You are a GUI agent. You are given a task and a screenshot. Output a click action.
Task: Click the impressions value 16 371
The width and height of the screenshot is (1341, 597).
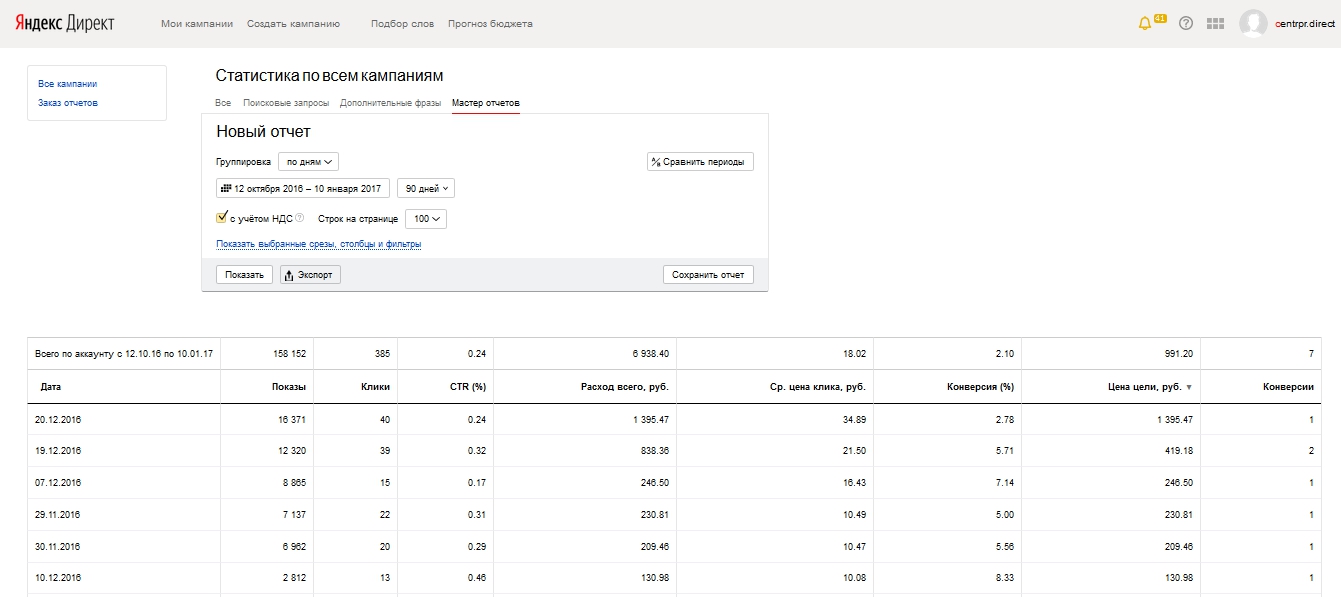tap(290, 421)
